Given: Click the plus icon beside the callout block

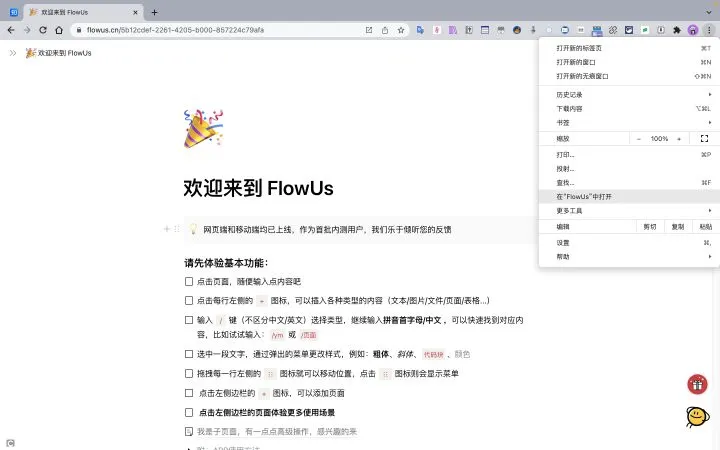Looking at the screenshot, I should tap(167, 229).
